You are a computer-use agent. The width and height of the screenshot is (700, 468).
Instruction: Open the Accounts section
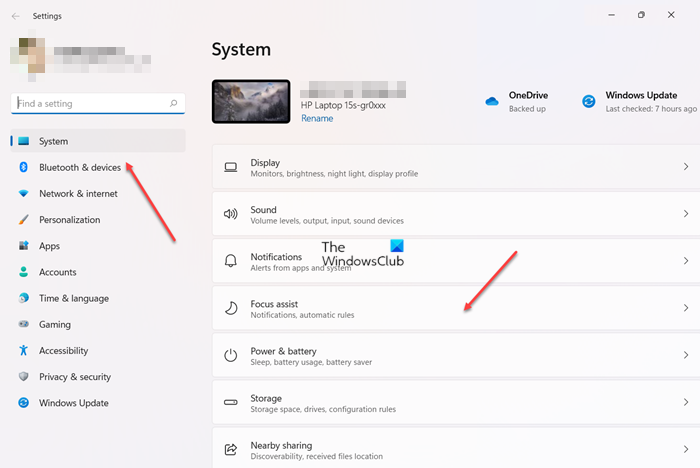(98, 272)
